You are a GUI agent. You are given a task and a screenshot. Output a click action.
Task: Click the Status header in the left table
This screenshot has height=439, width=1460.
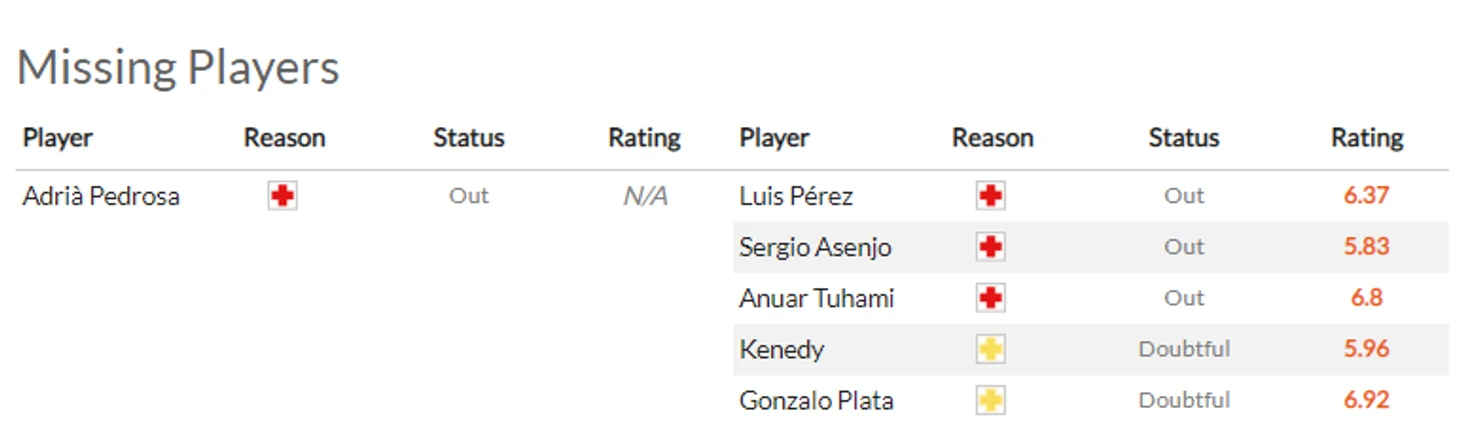pos(469,138)
